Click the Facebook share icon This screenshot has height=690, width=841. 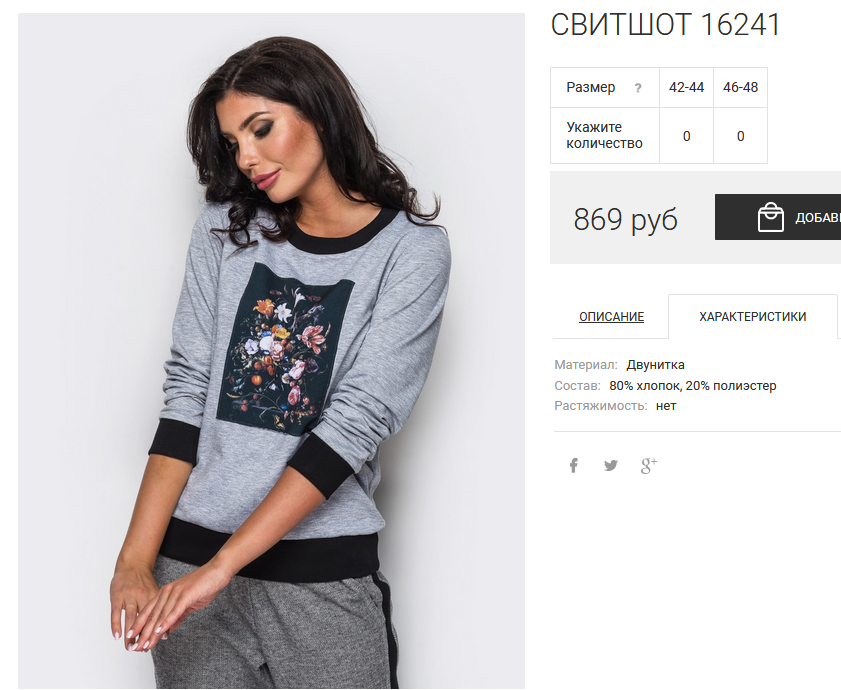coord(573,465)
